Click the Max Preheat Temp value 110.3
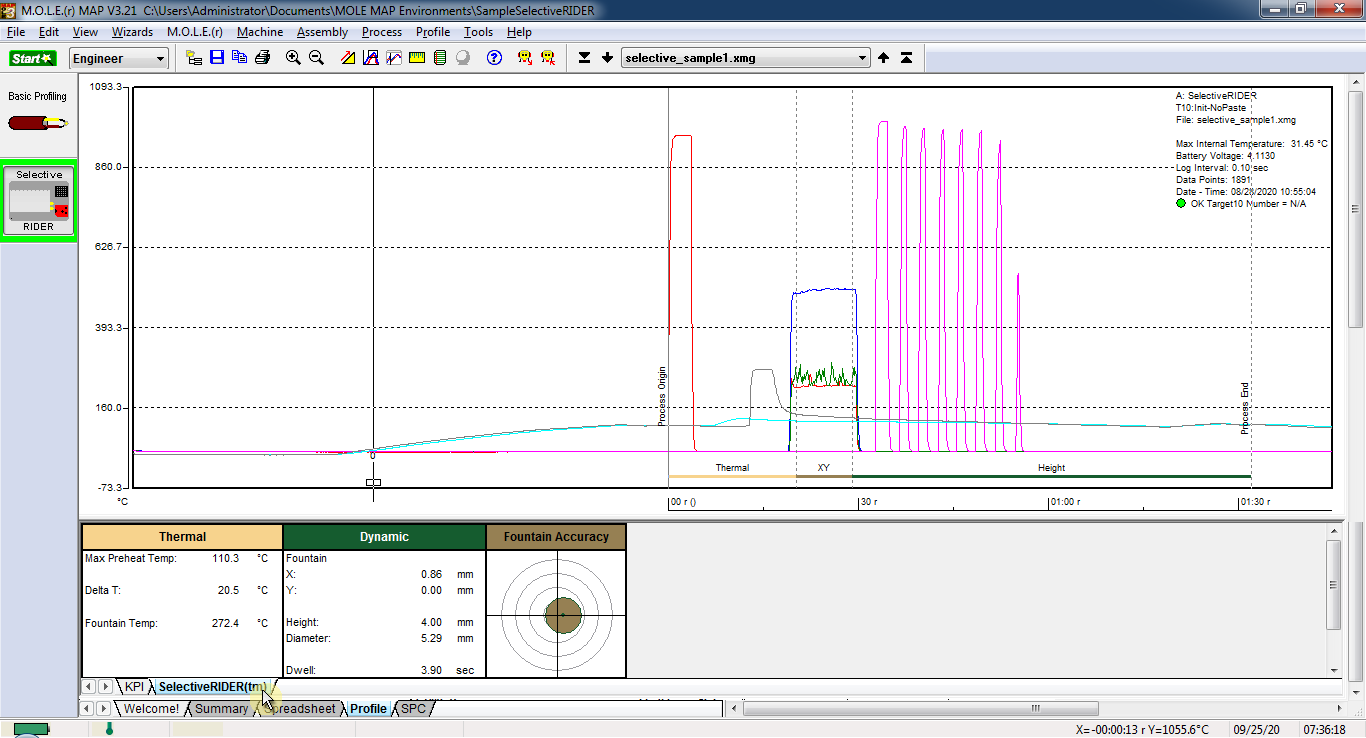This screenshot has height=738, width=1366. [225, 559]
